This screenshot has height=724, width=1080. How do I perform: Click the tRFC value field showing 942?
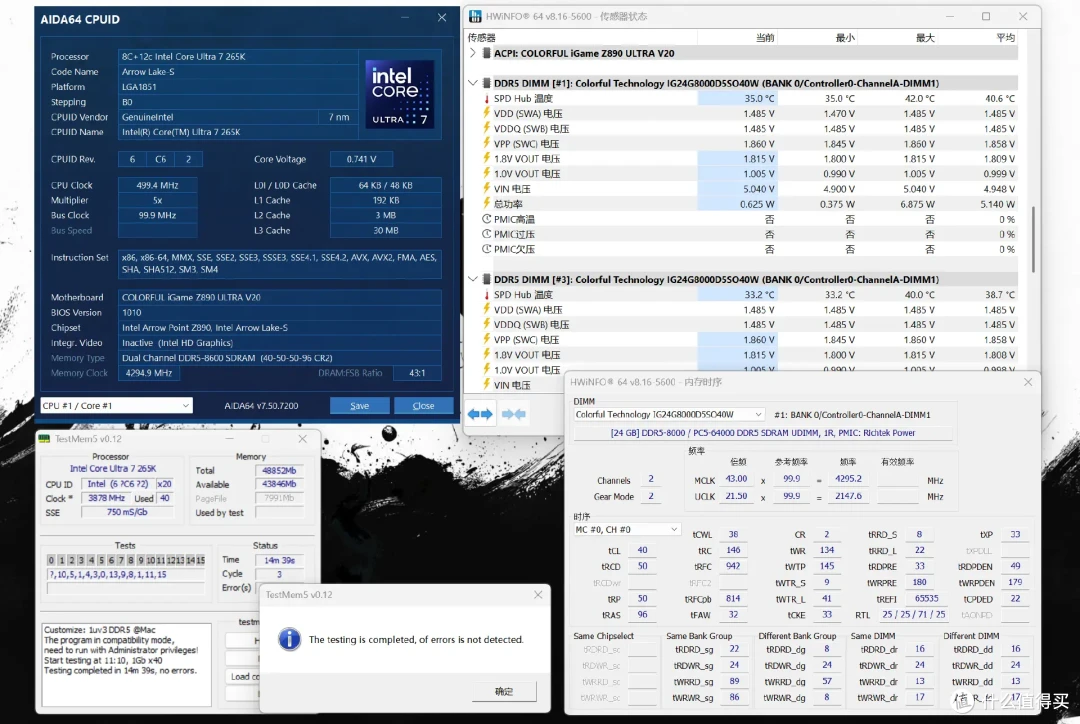pyautogui.click(x=733, y=566)
